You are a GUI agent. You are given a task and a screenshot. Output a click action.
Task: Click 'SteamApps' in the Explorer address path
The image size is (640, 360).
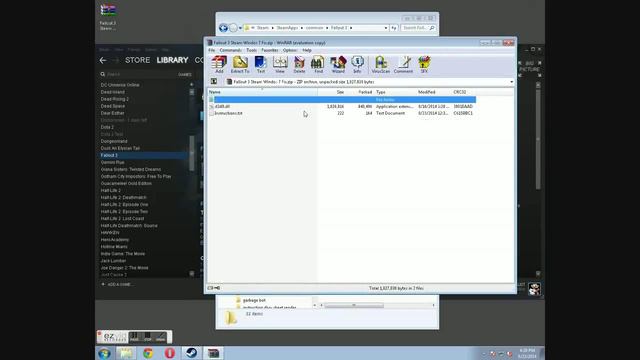pos(287,28)
